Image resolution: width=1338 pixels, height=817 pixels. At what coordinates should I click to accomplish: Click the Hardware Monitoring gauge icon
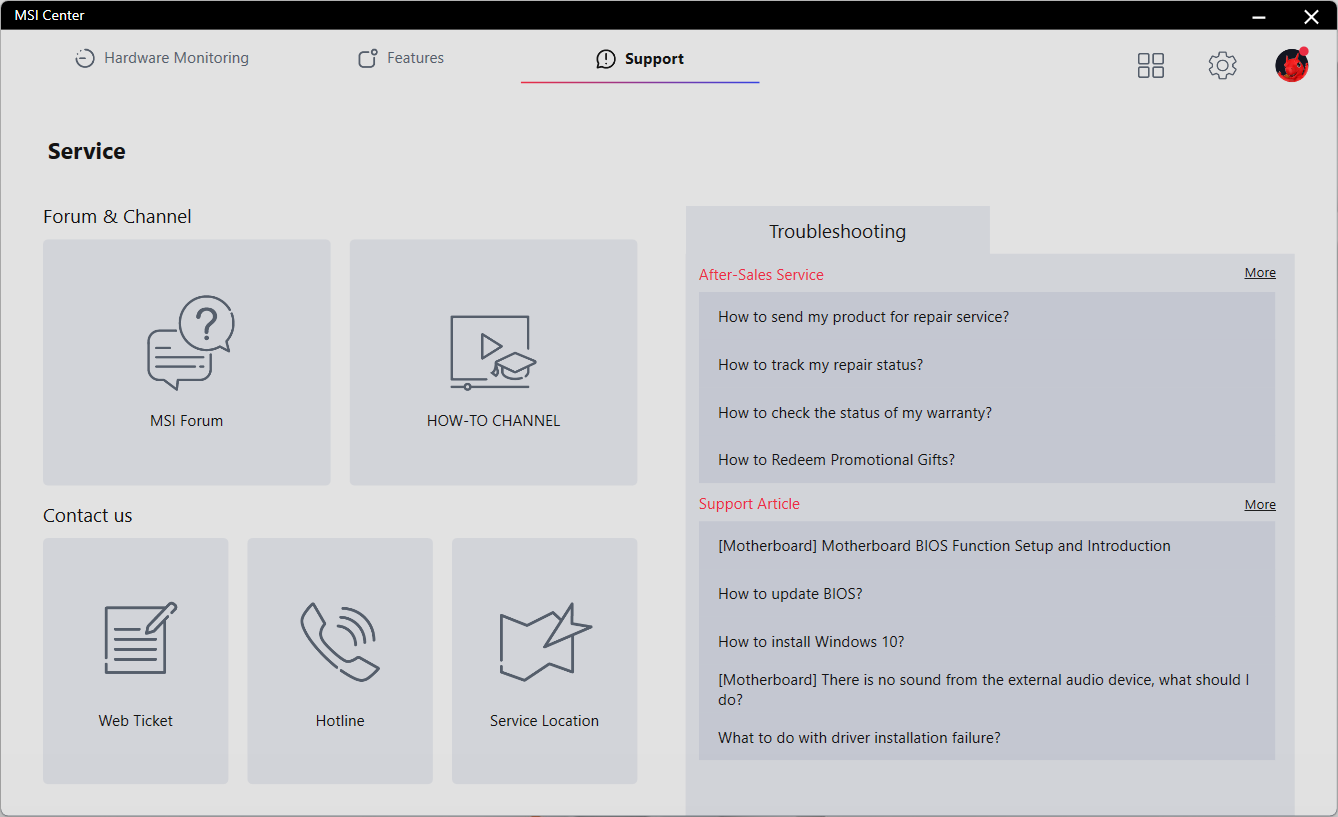85,59
